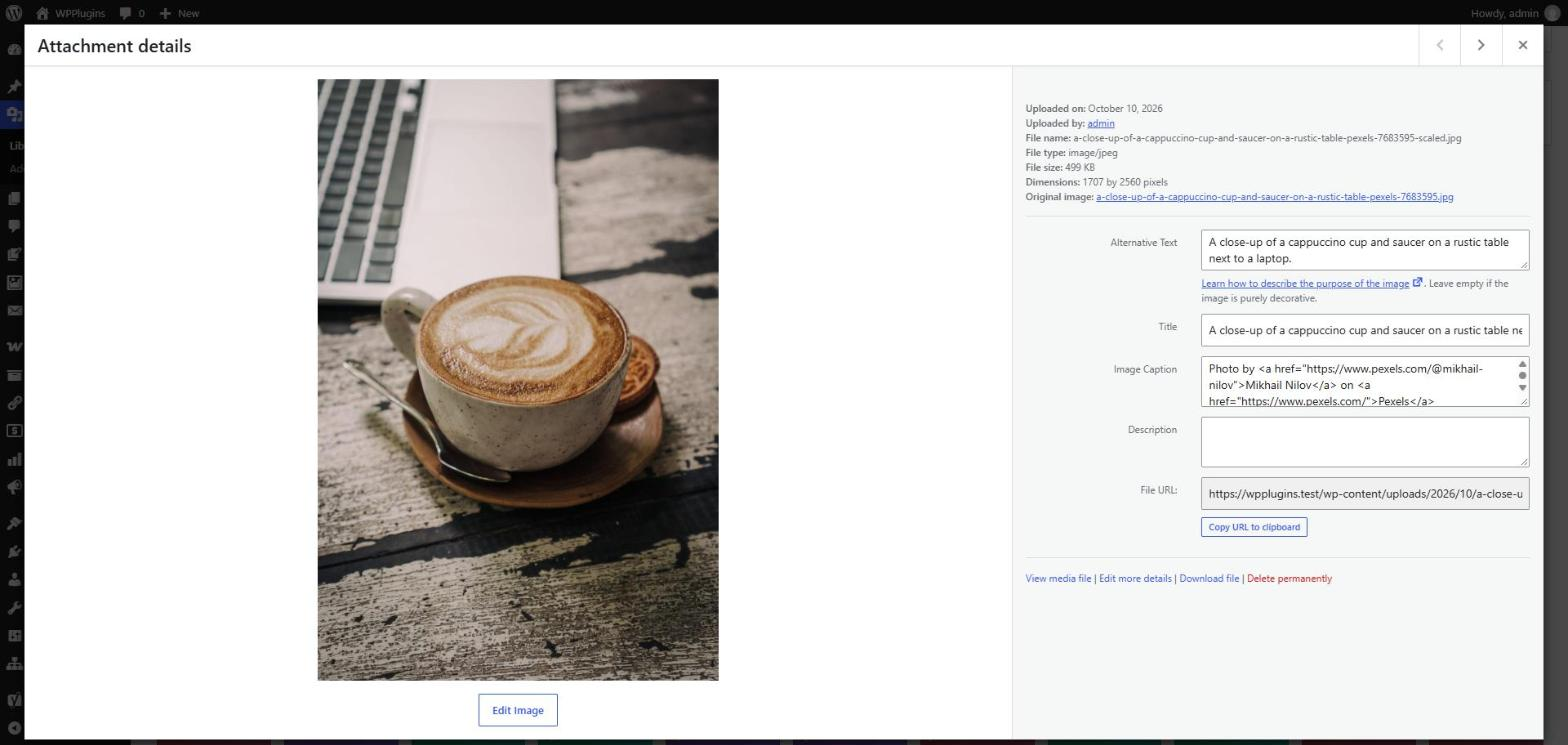Open the Plugins icon in the sidebar
This screenshot has width=1568, height=745.
[14, 551]
